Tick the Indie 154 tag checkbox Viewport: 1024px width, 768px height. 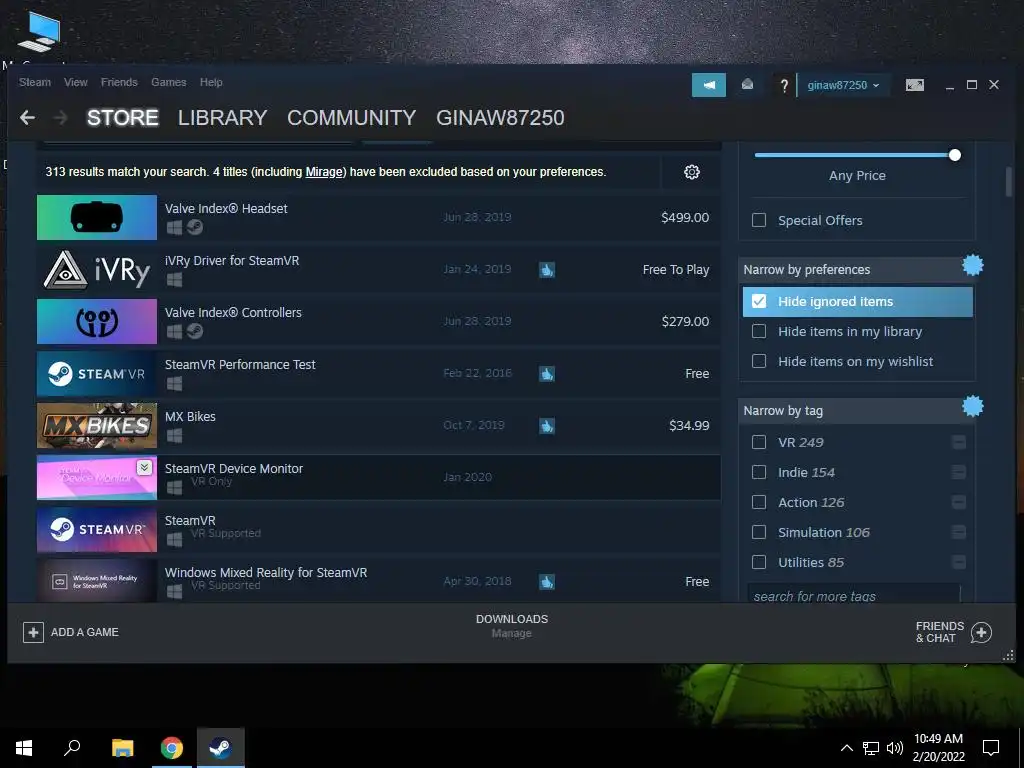759,472
